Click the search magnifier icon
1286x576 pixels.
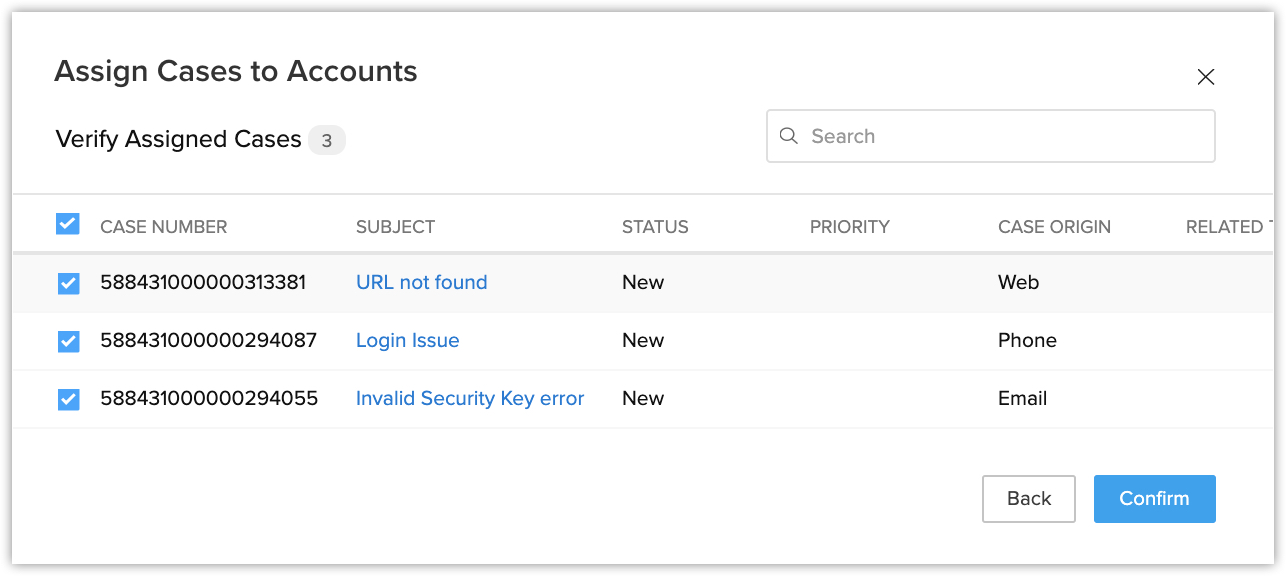(x=789, y=136)
